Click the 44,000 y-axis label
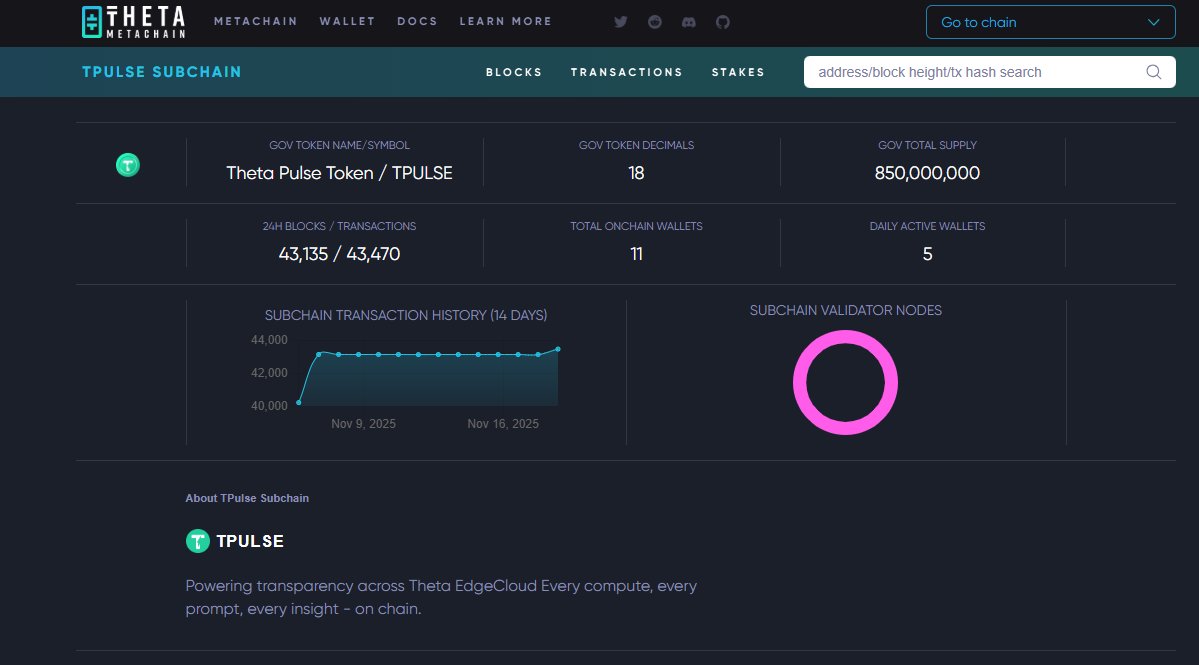This screenshot has height=665, width=1199. pos(269,339)
